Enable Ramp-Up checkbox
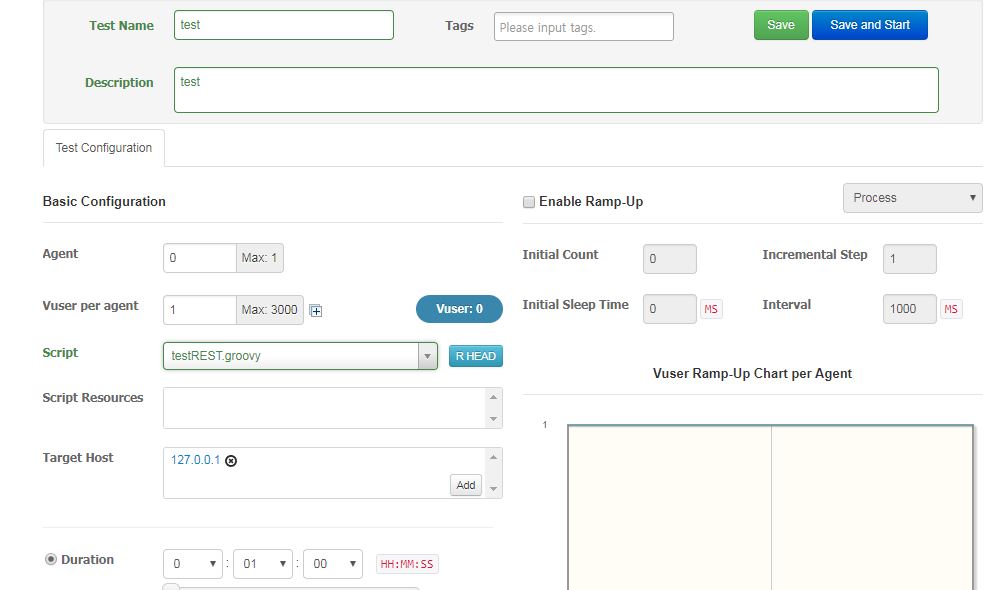 coord(529,202)
